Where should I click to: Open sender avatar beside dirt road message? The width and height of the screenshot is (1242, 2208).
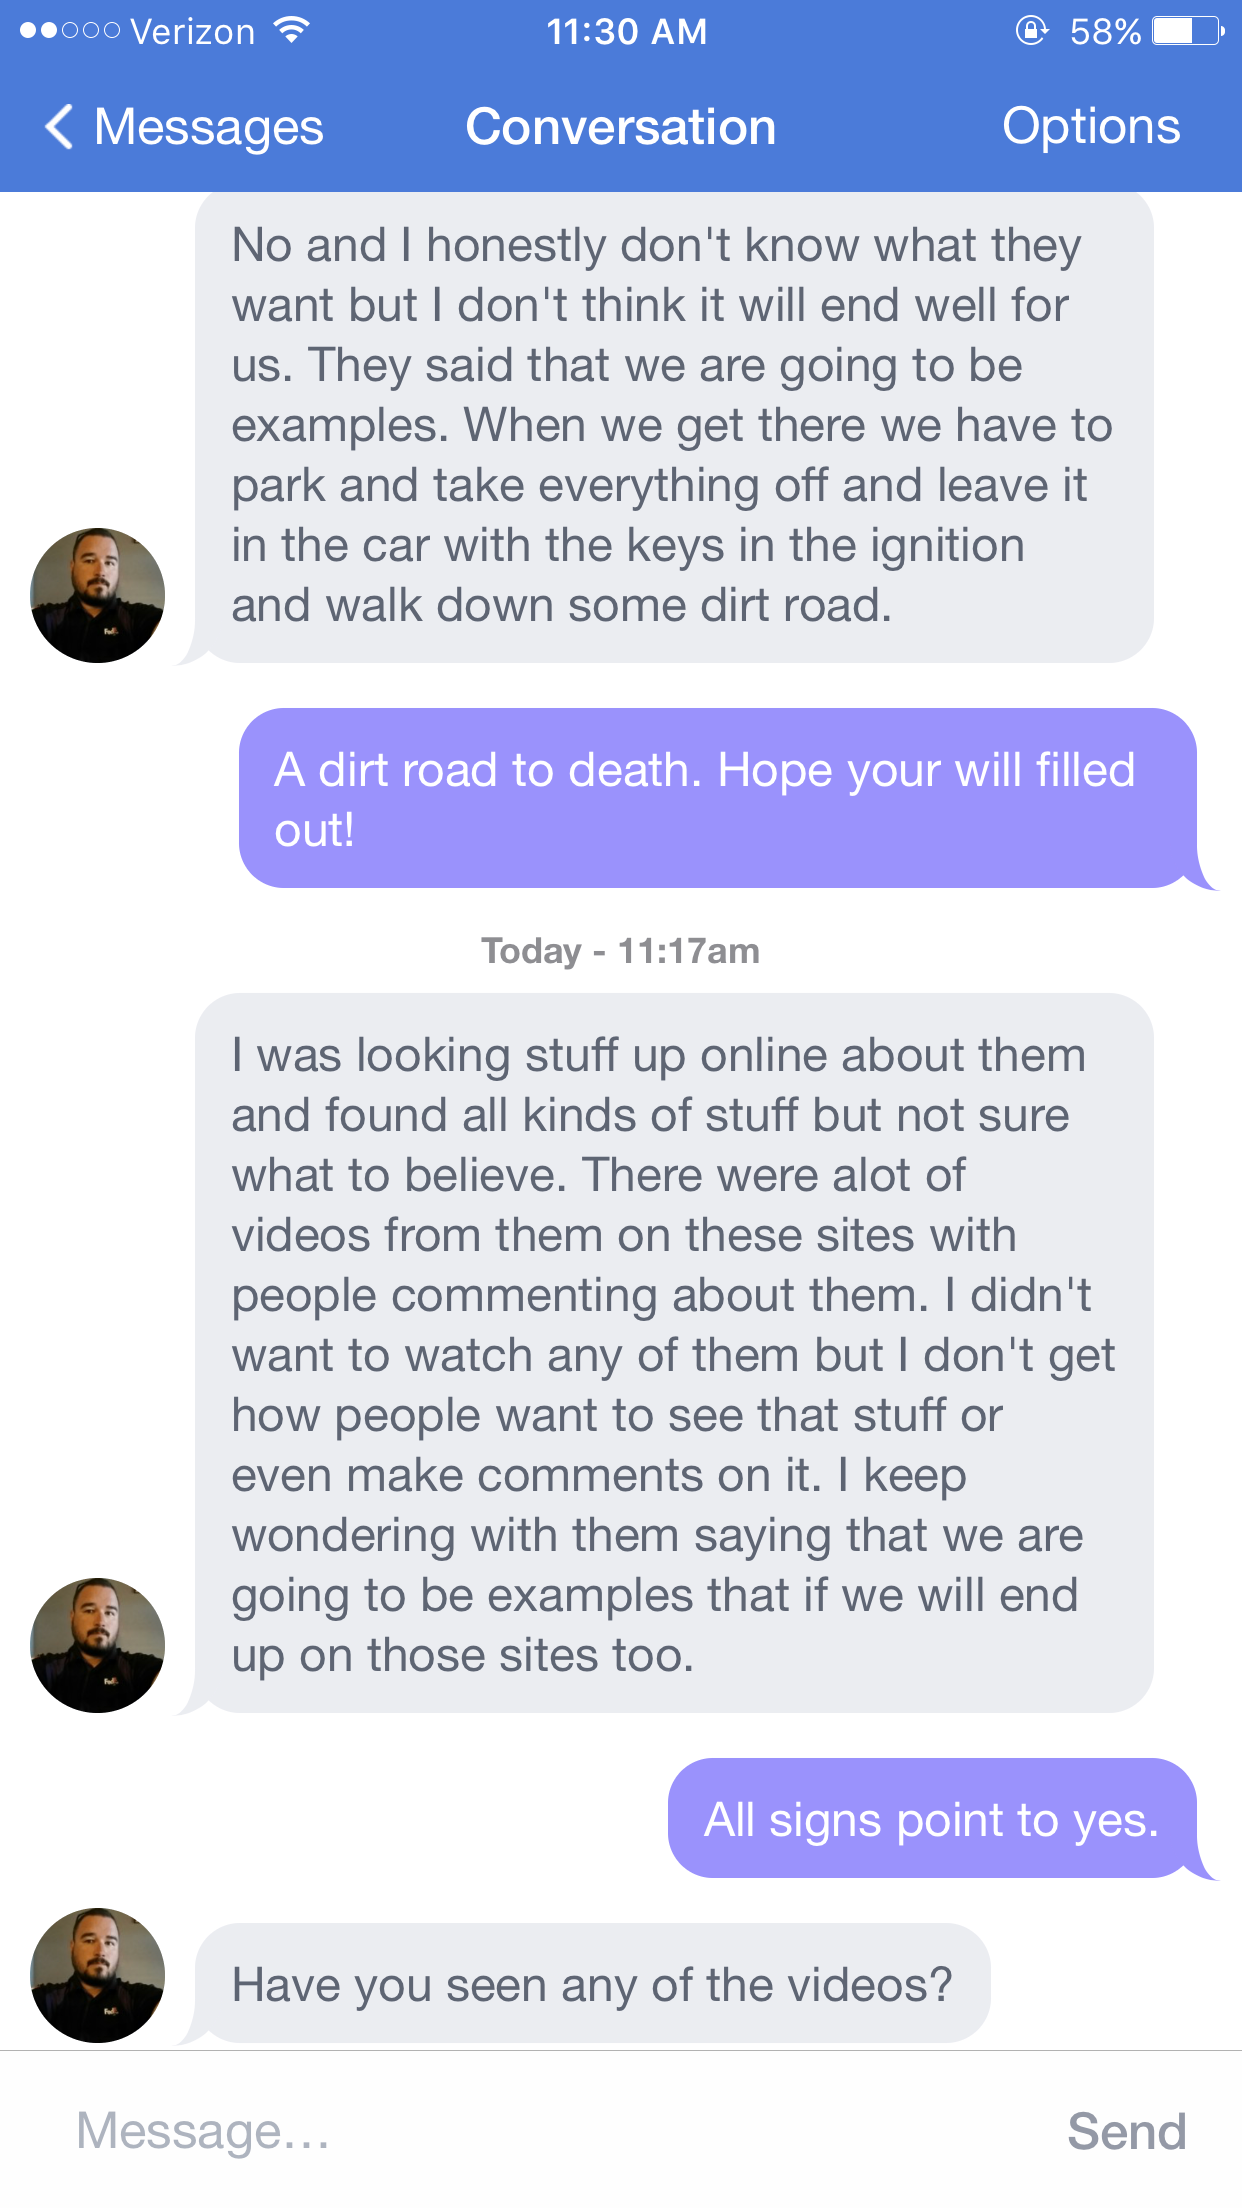tap(98, 595)
